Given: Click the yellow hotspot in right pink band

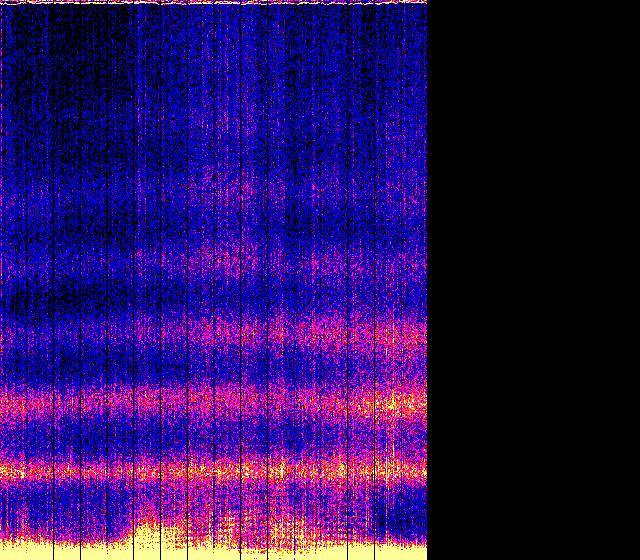Looking at the screenshot, I should pos(392,405).
